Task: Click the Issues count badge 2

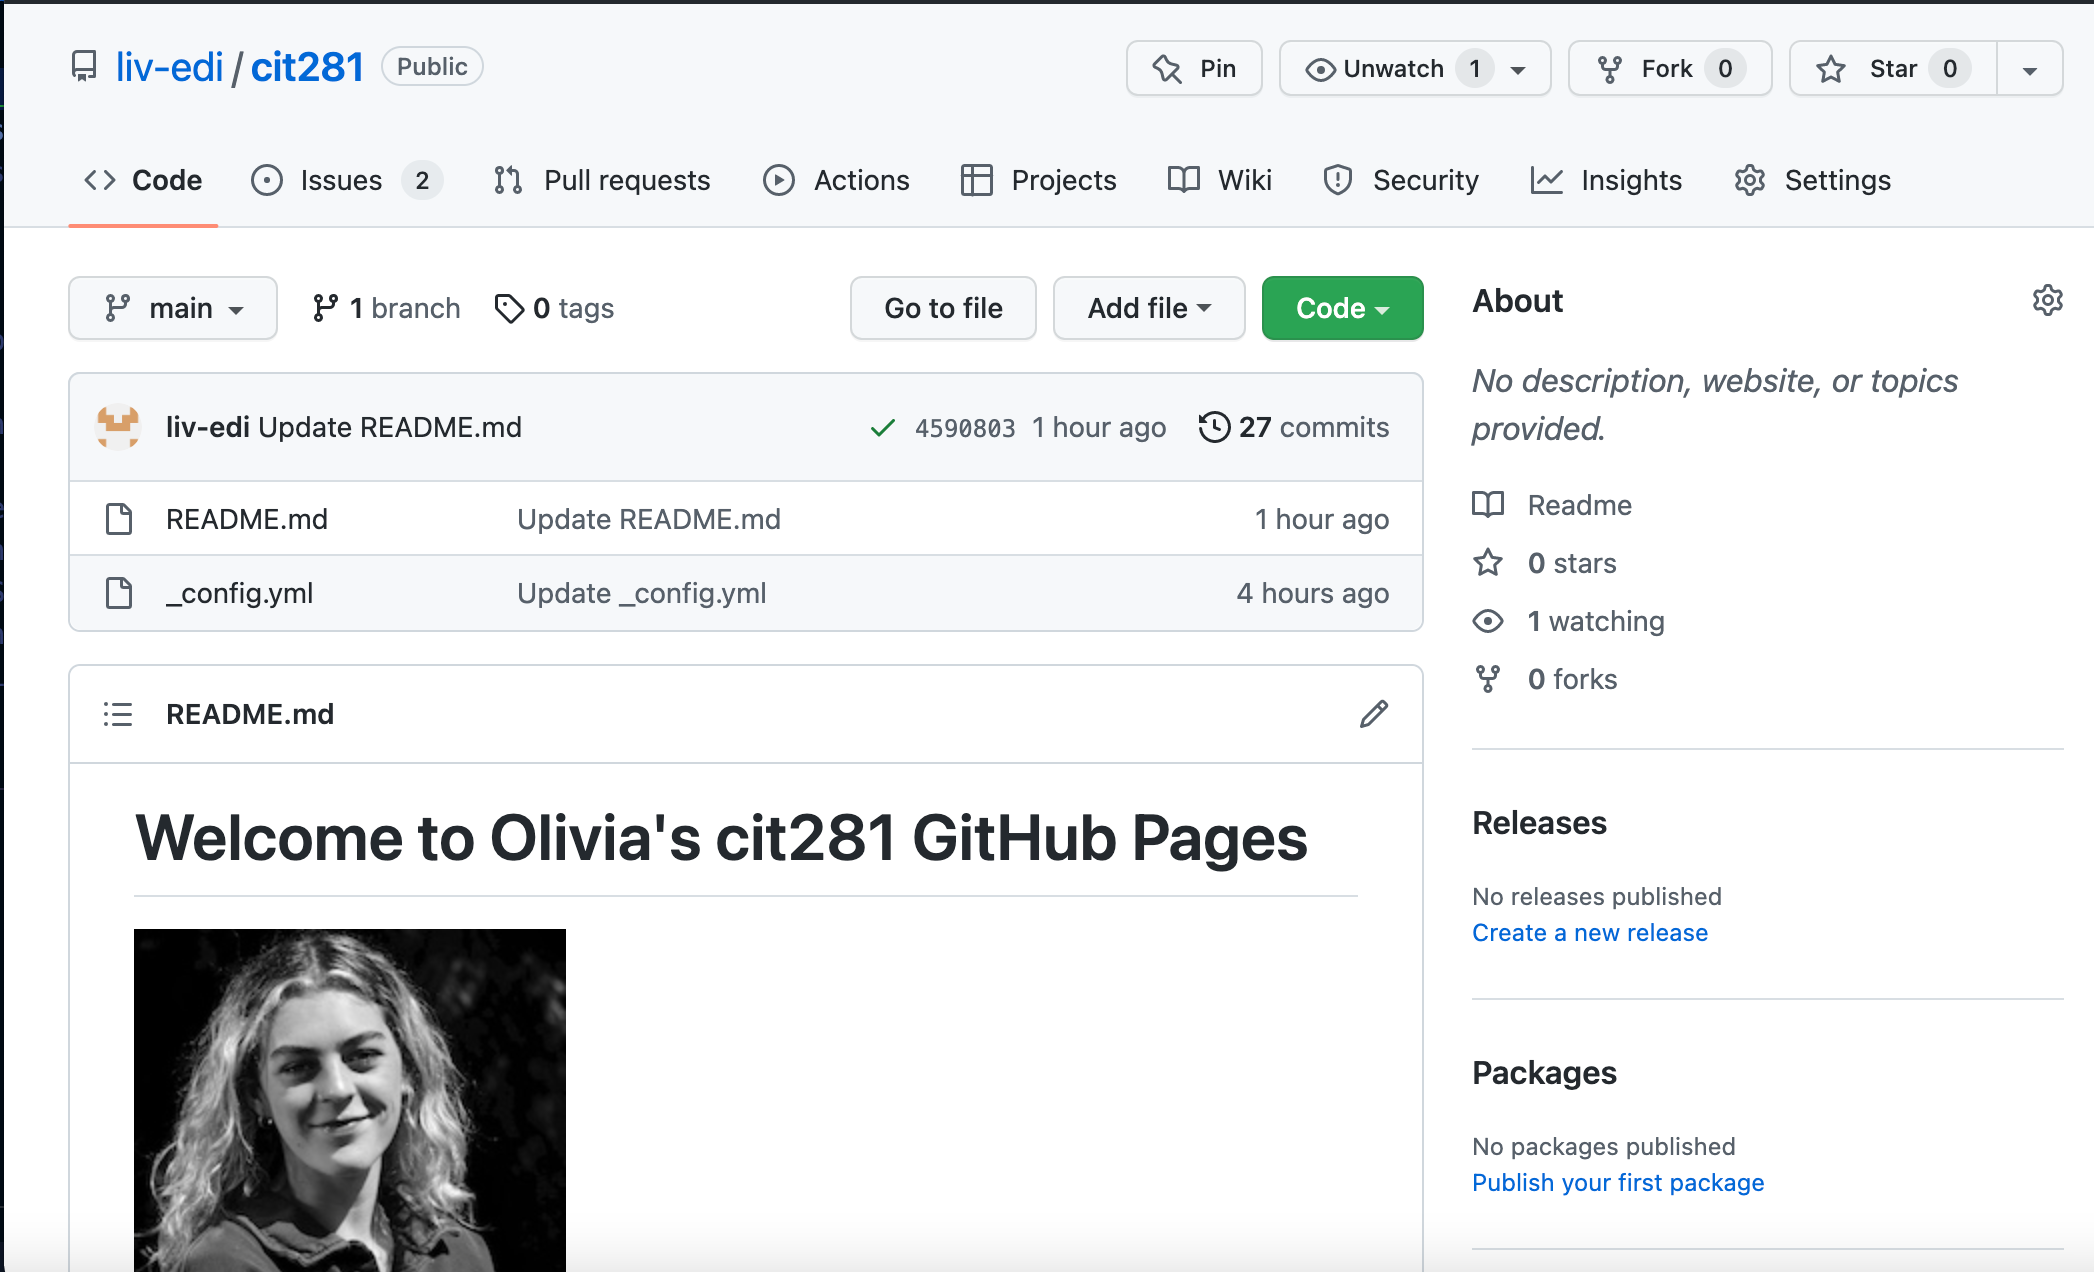Action: [x=422, y=180]
